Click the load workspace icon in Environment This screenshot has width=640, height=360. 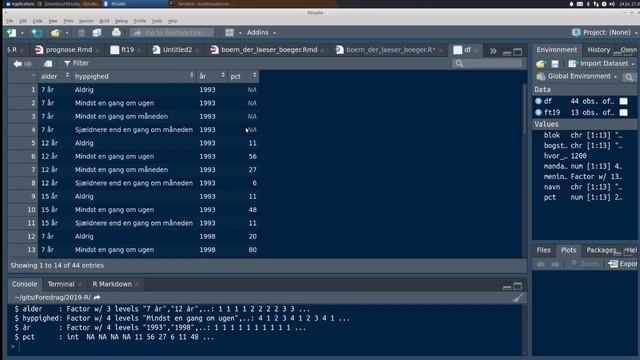pyautogui.click(x=540, y=64)
